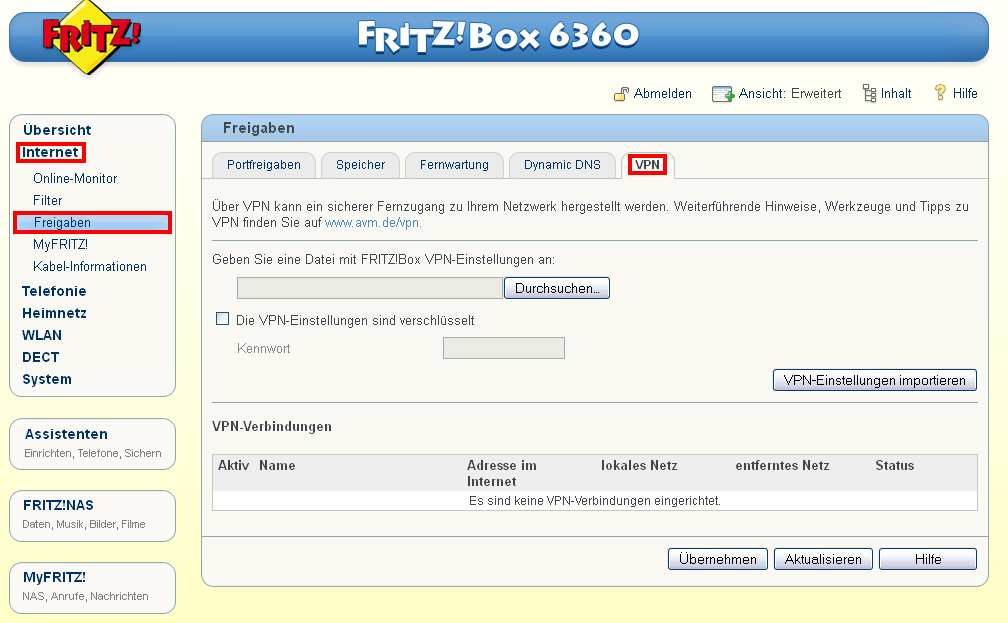Open Filter submenu item
Viewport: 1008px width, 623px height.
coord(48,201)
